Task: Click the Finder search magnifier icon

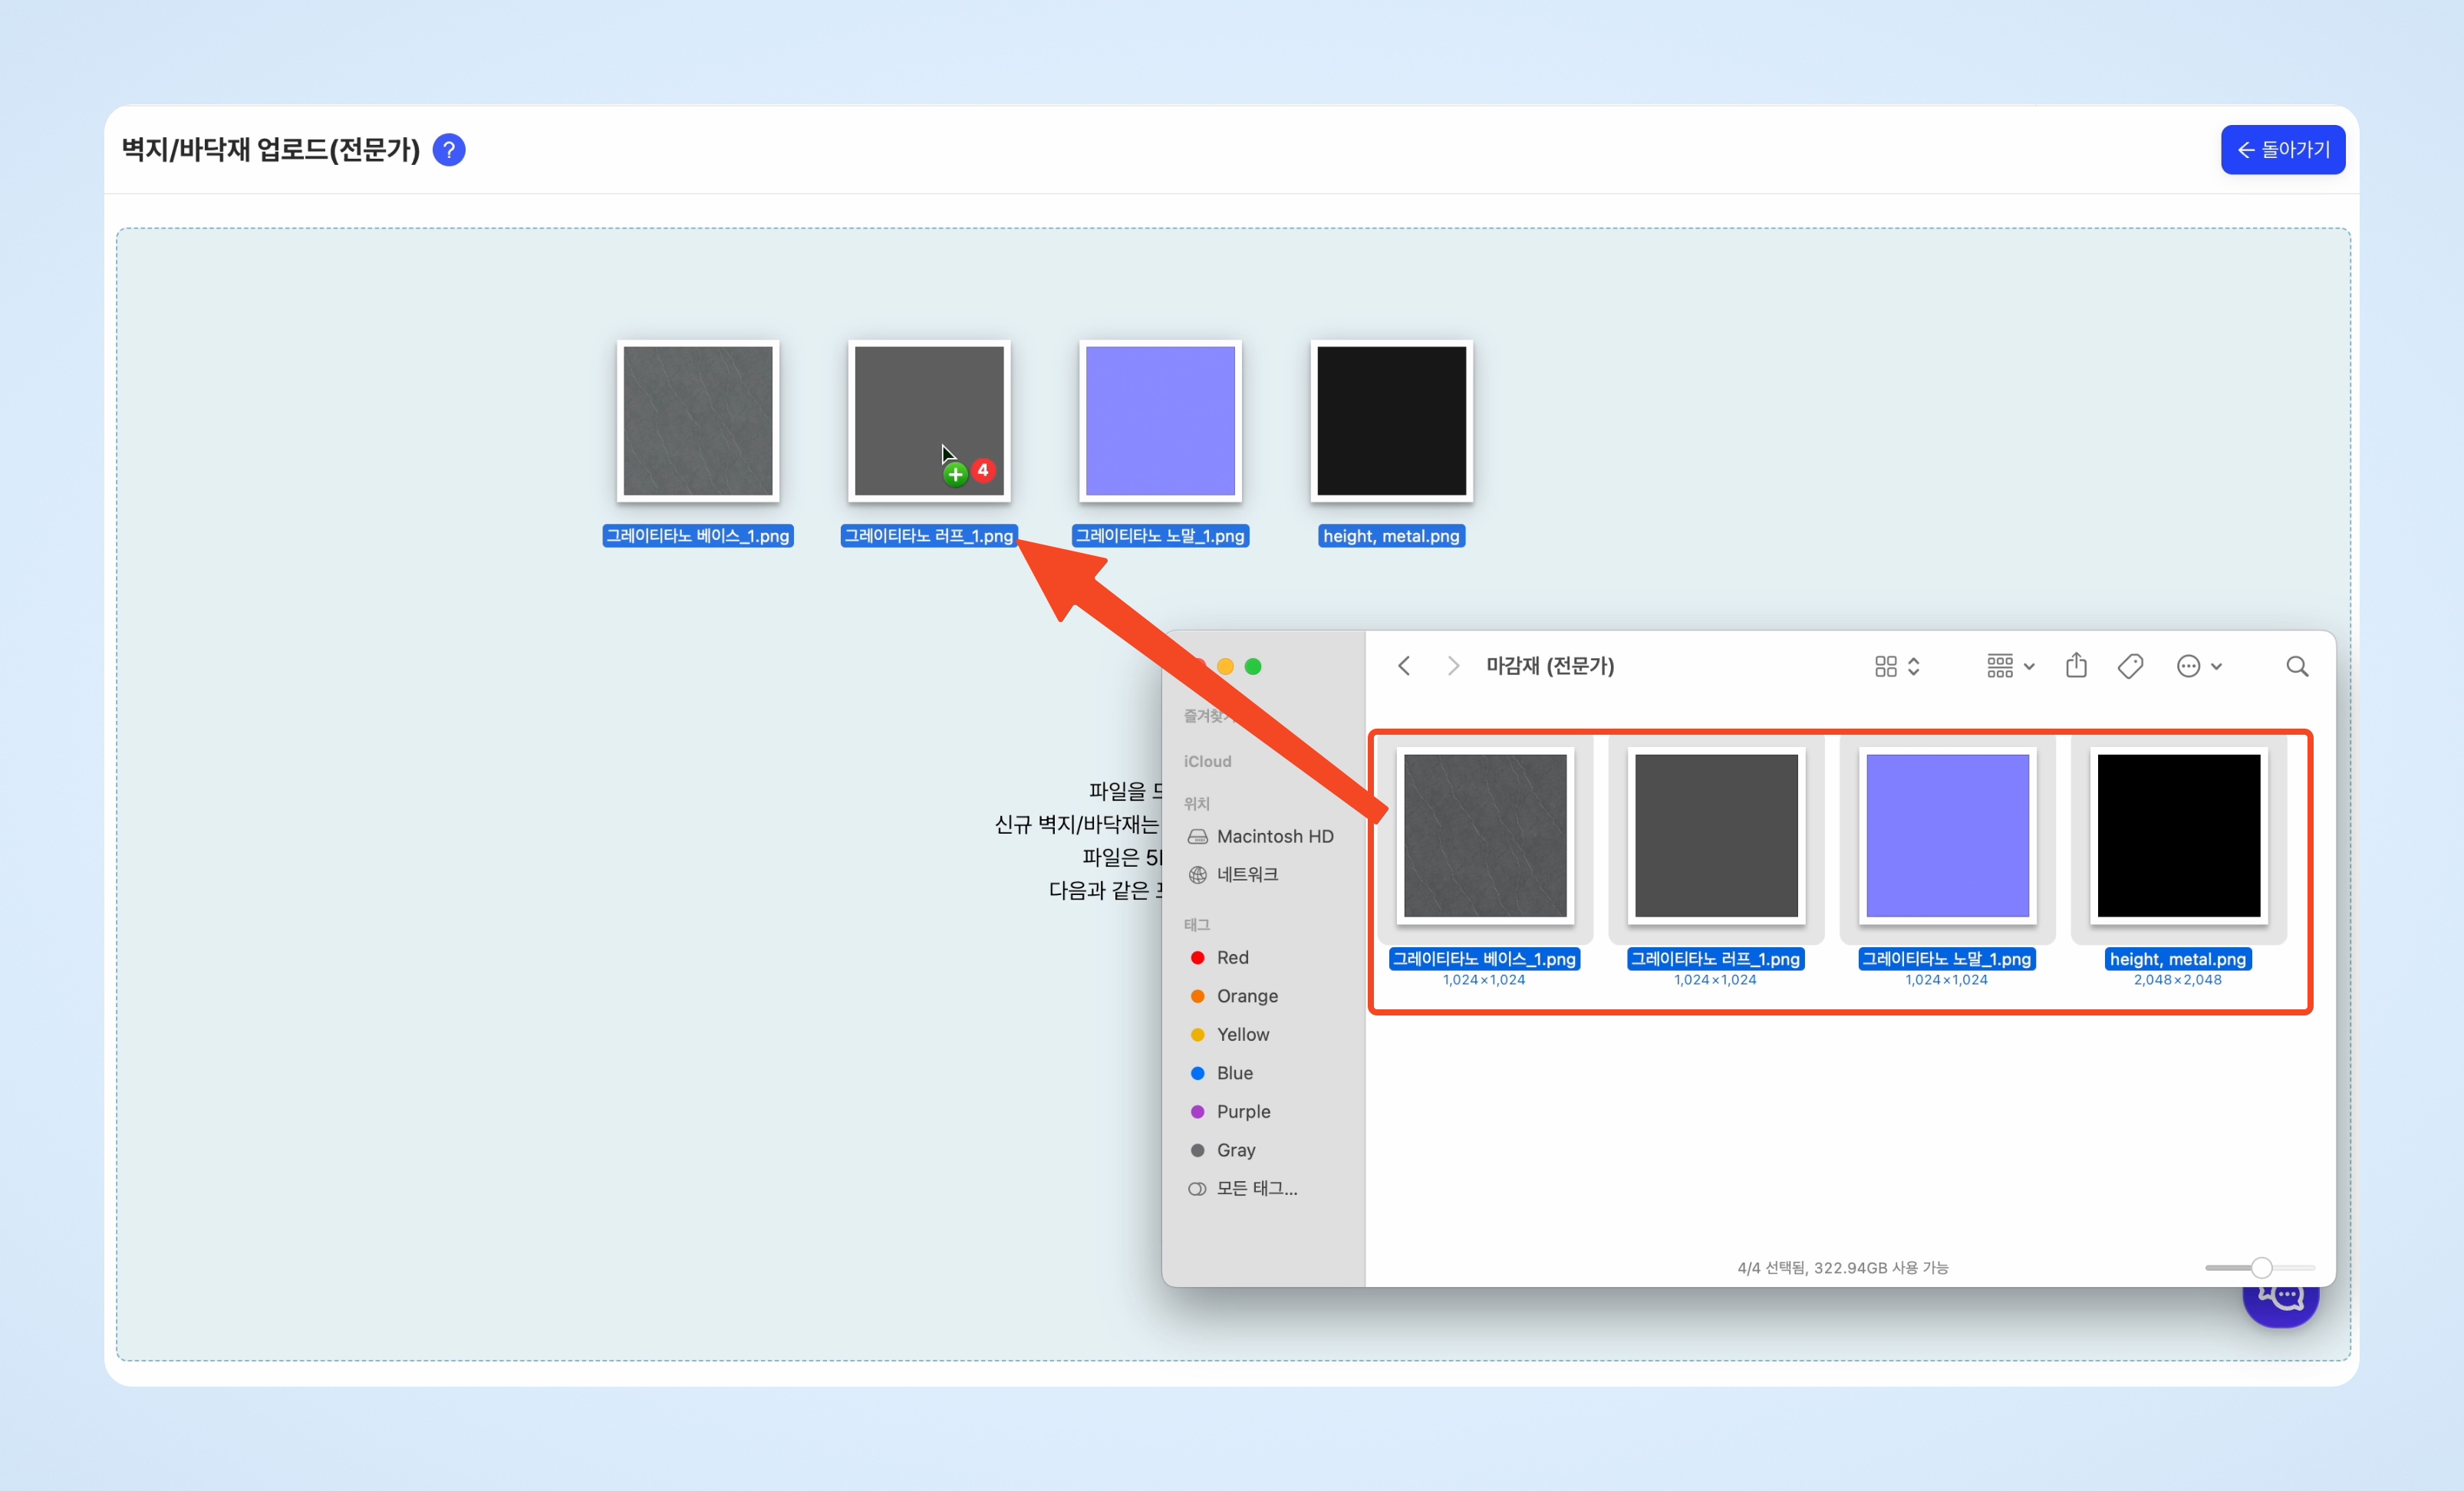Action: pyautogui.click(x=2297, y=666)
